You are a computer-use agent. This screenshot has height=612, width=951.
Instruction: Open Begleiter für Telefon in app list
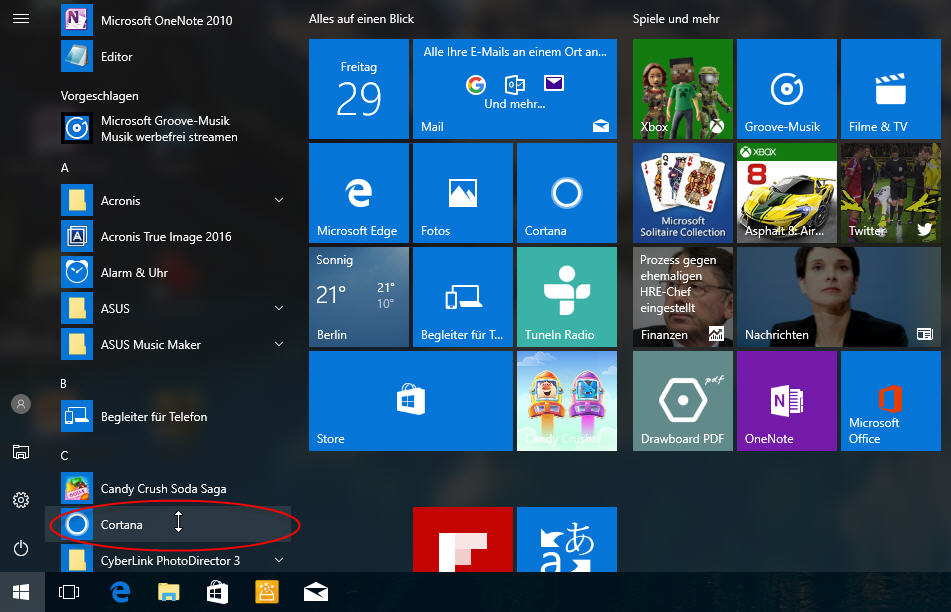[x=169, y=417]
